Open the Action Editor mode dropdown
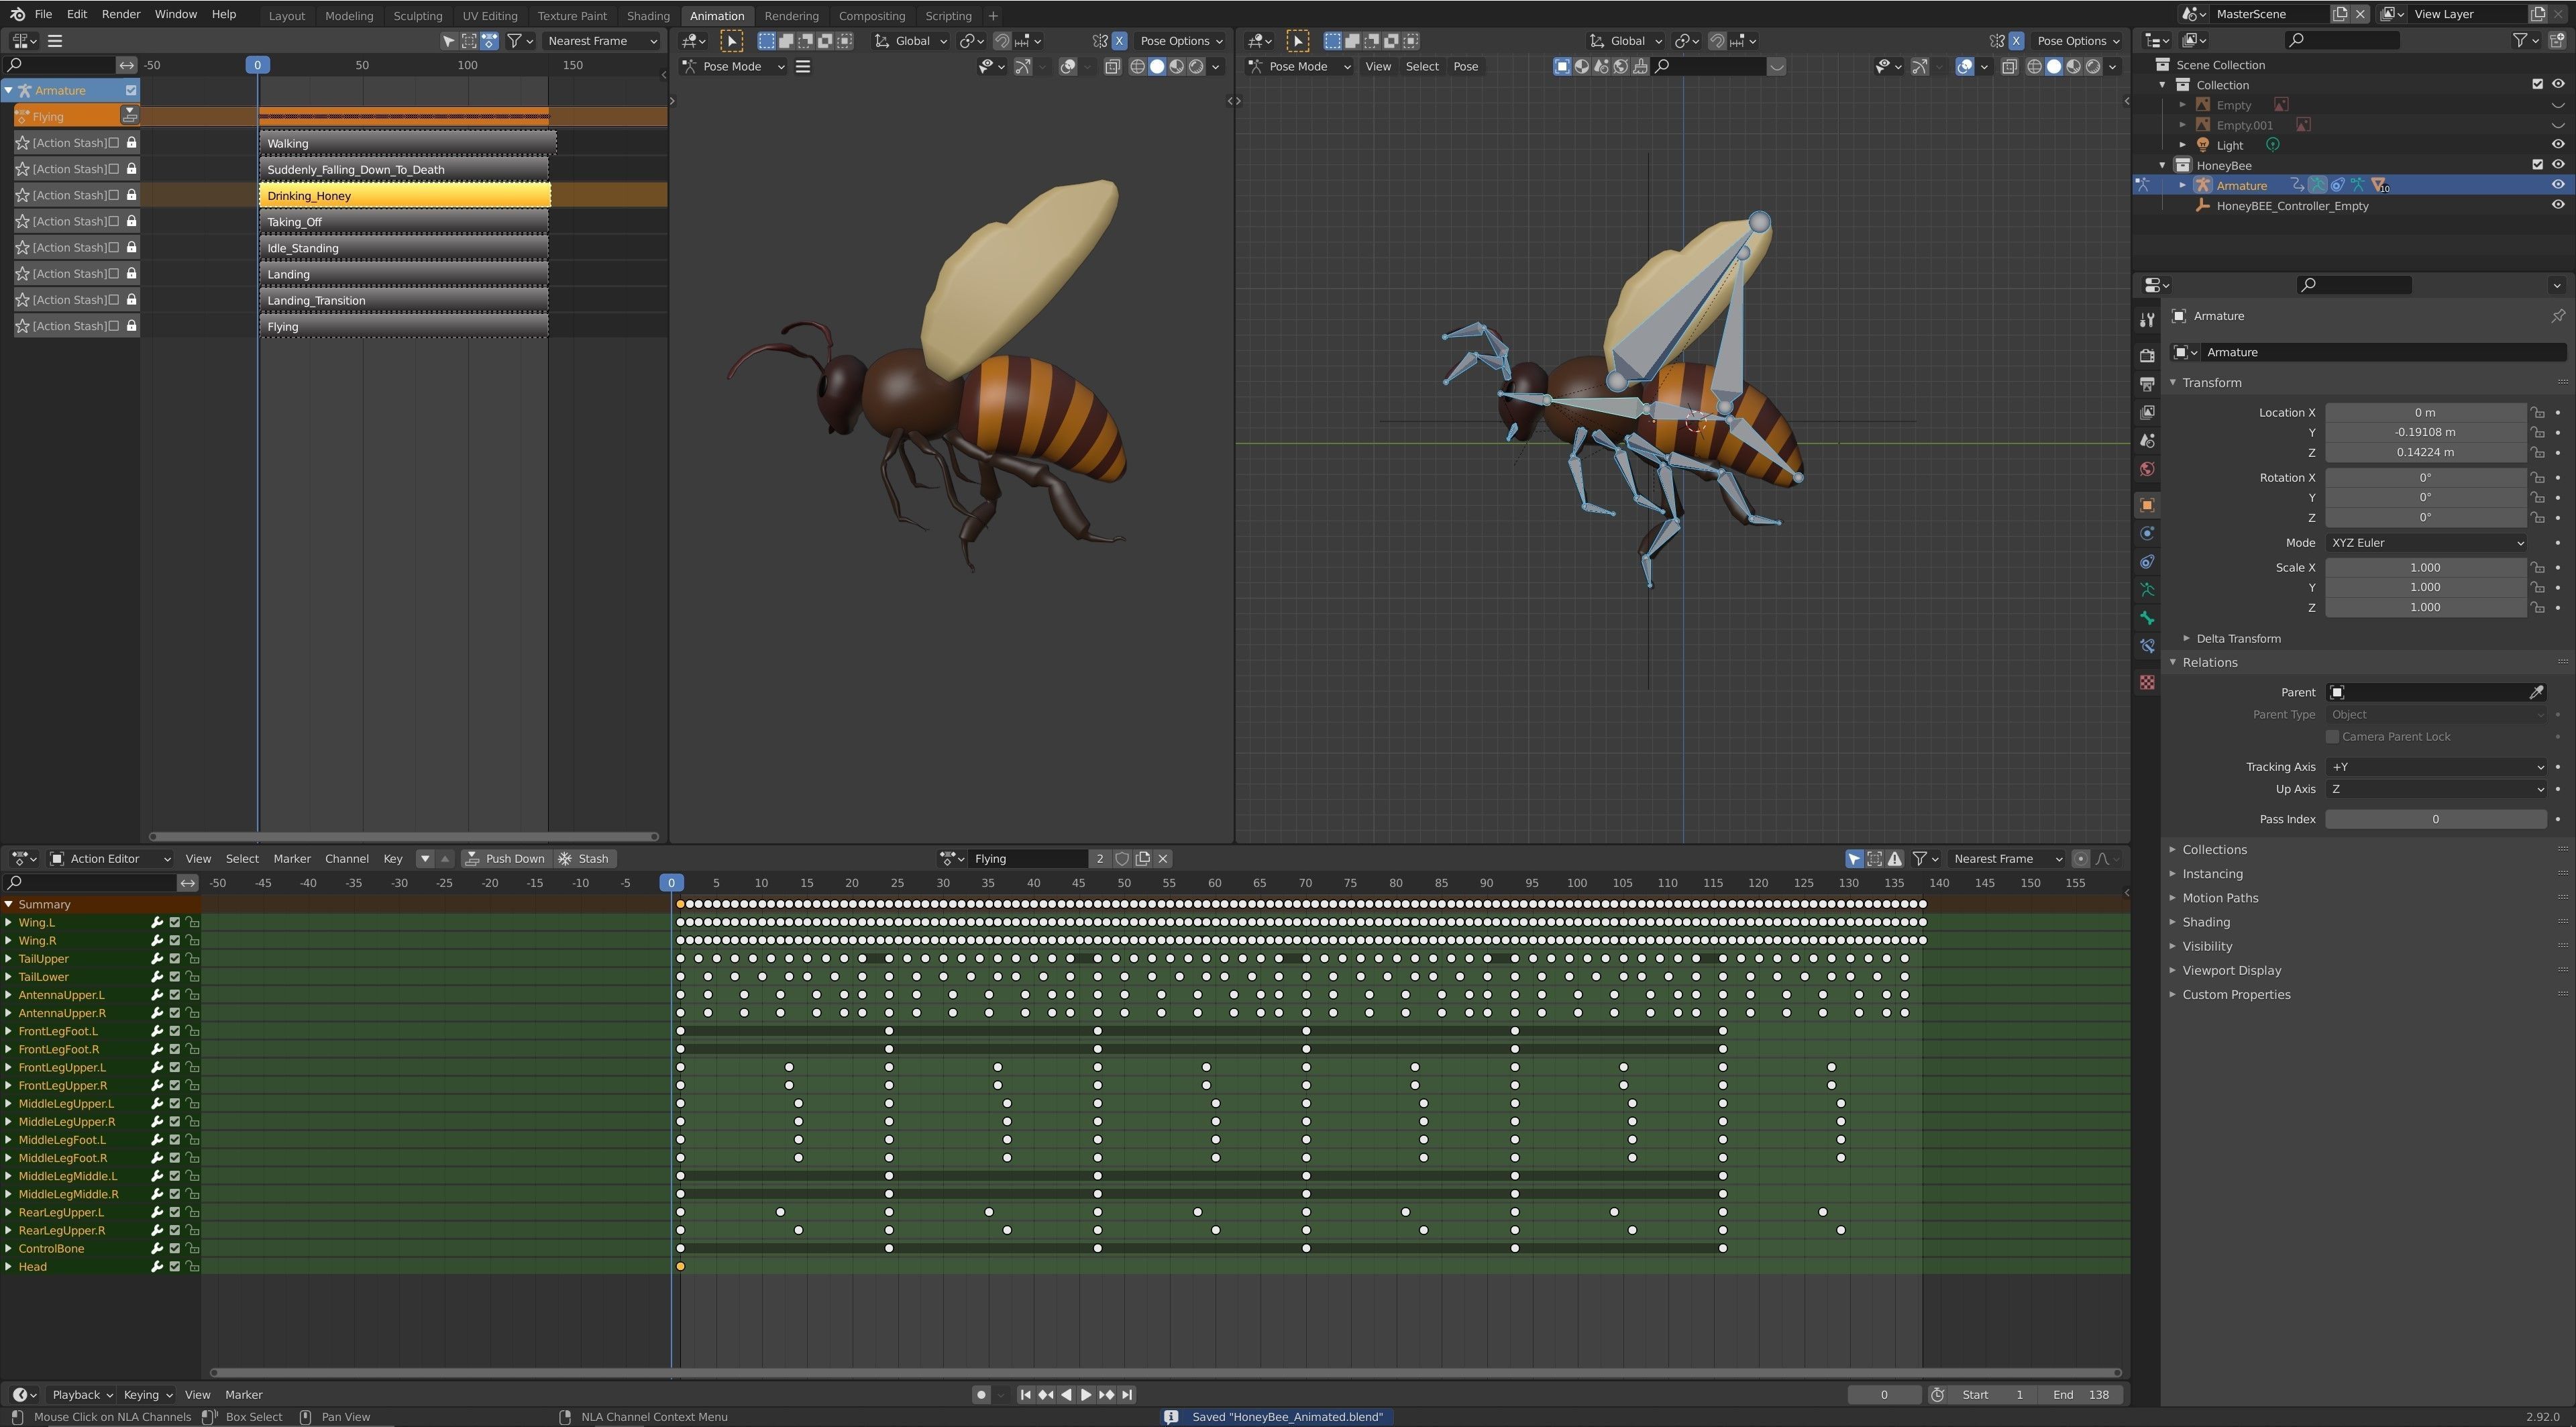The height and width of the screenshot is (1427, 2576). [x=110, y=858]
